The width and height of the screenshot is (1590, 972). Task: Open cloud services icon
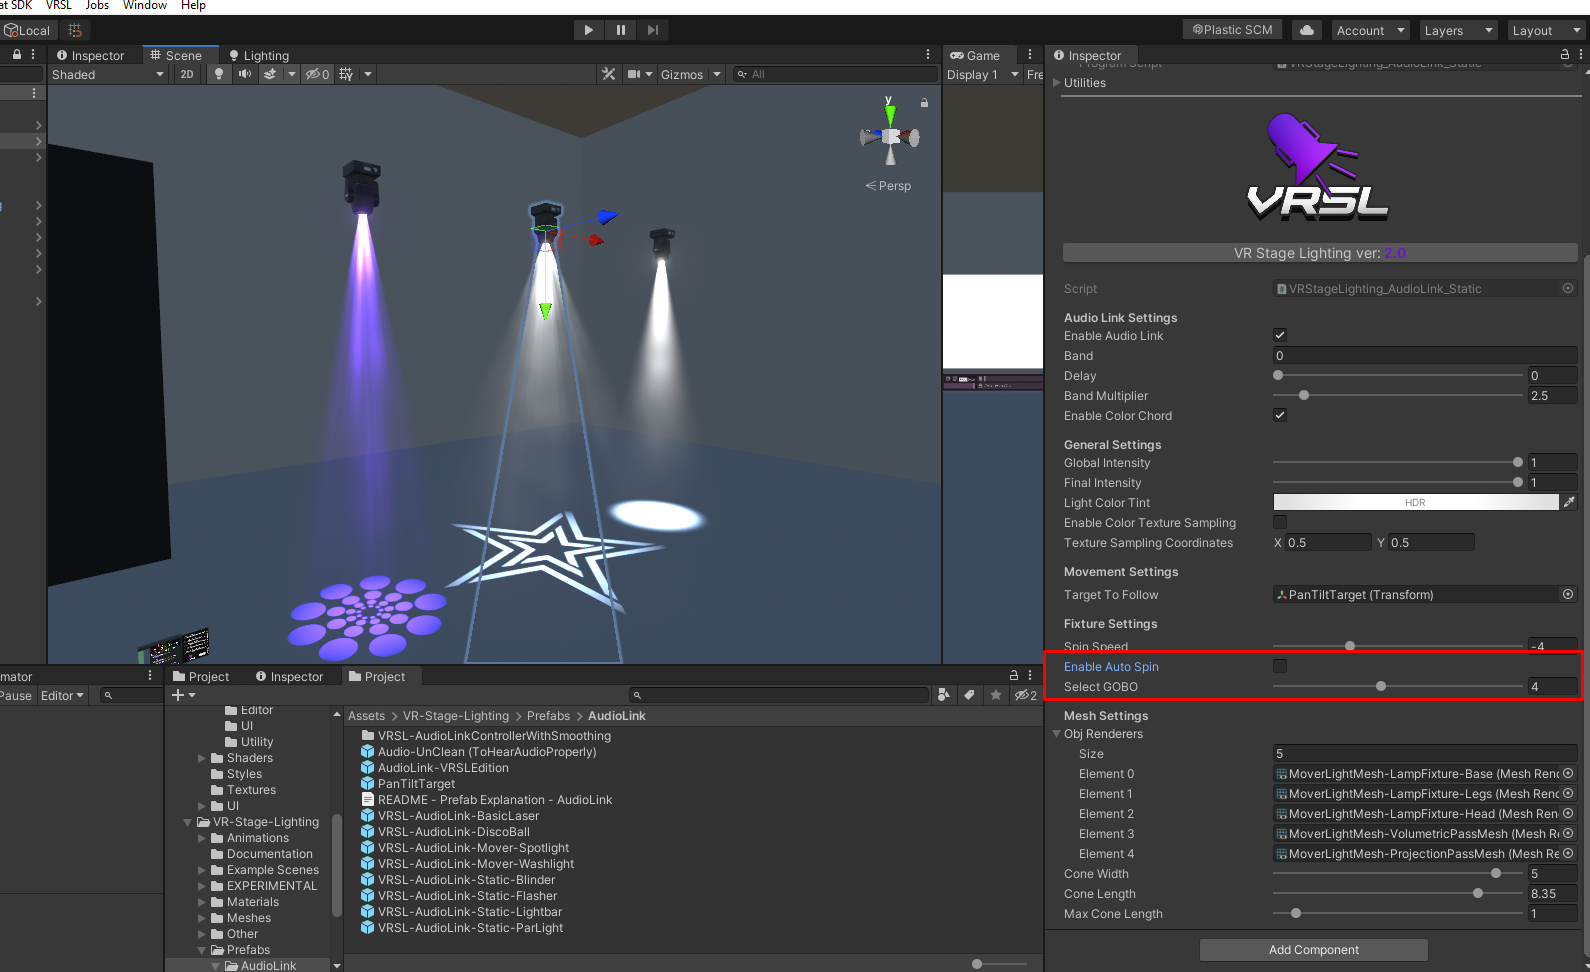[x=1306, y=30]
